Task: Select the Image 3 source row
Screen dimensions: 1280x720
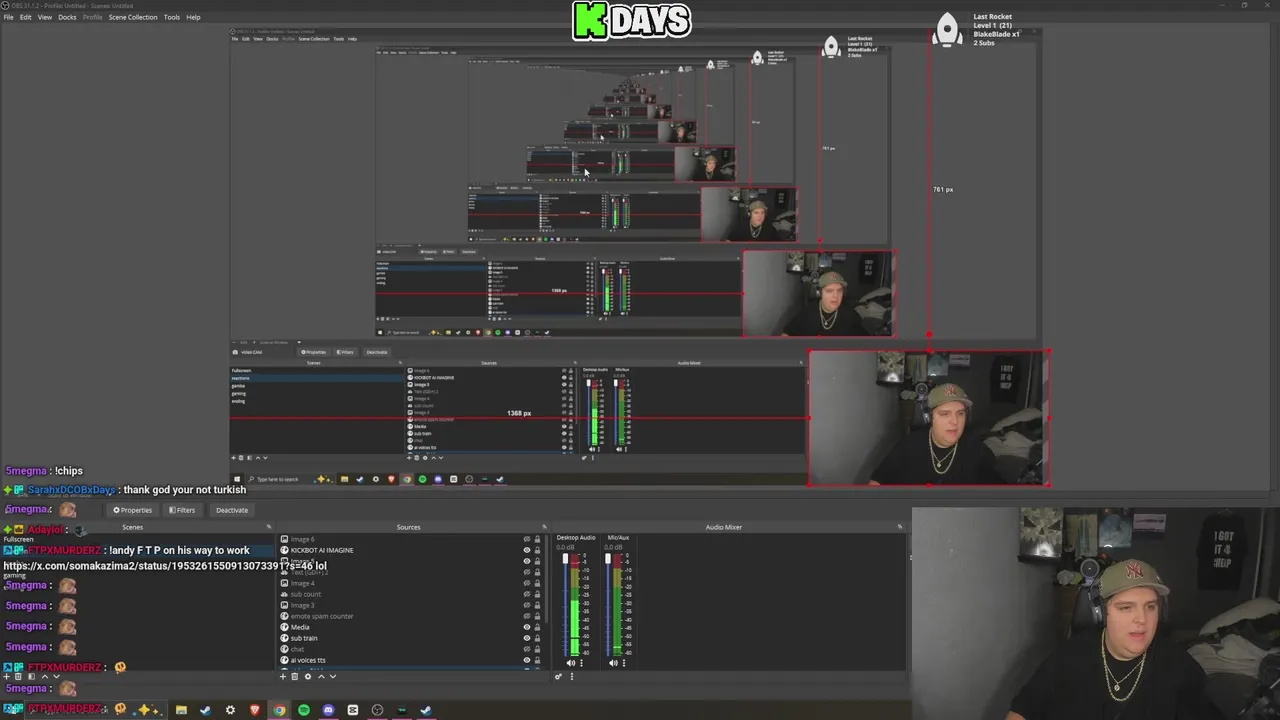Action: pos(412,605)
